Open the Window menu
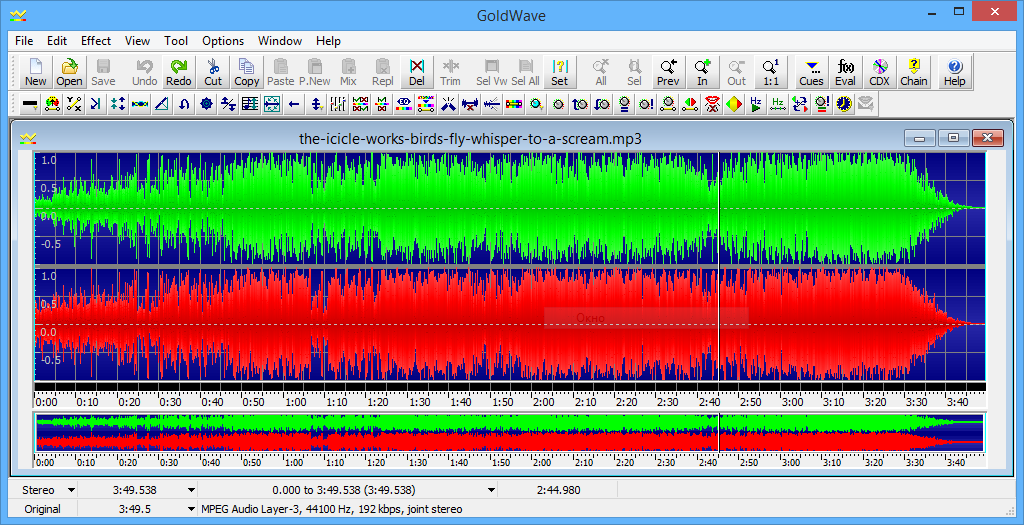Screen dimensions: 1024x525 [280, 40]
